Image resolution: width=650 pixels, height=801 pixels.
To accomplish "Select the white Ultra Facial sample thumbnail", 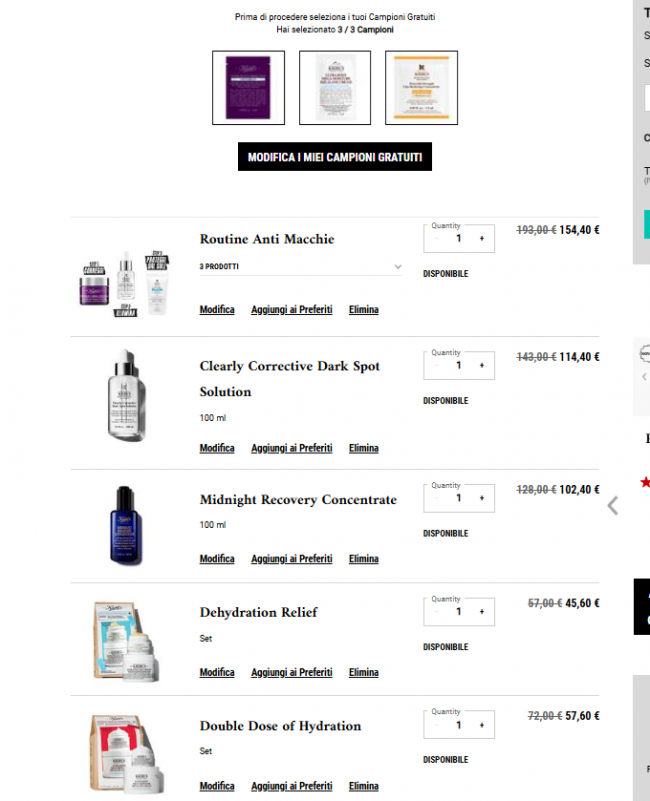I will click(x=335, y=87).
